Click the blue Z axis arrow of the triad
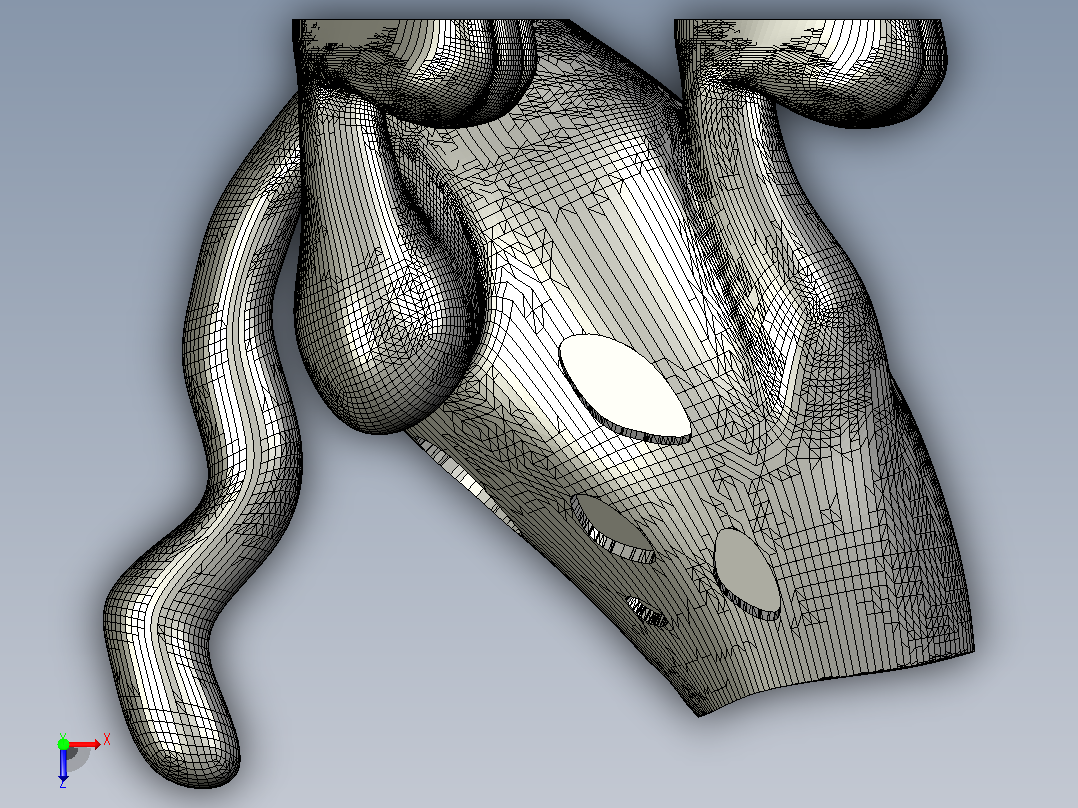The width and height of the screenshot is (1078, 808). tap(63, 765)
